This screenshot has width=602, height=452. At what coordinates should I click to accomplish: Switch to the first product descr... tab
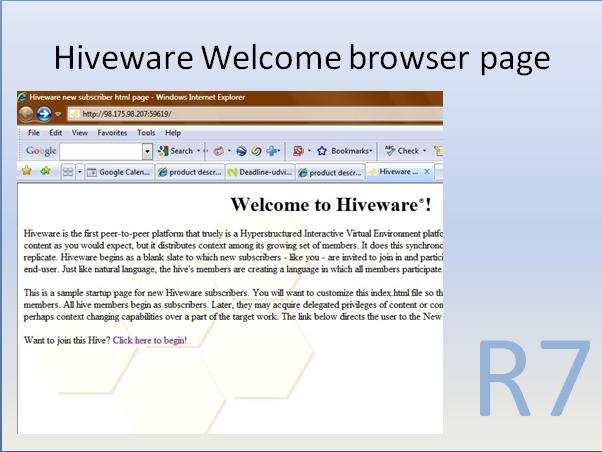[190, 172]
